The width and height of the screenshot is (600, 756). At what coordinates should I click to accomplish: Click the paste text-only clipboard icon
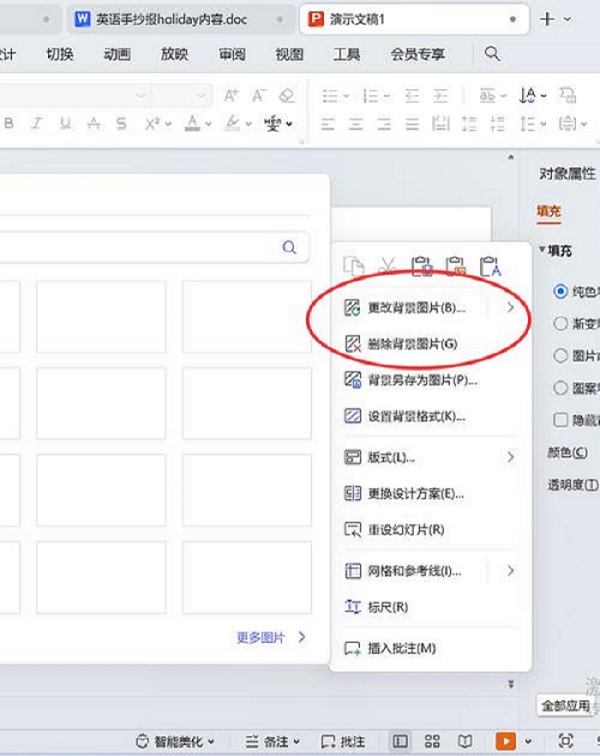489,266
